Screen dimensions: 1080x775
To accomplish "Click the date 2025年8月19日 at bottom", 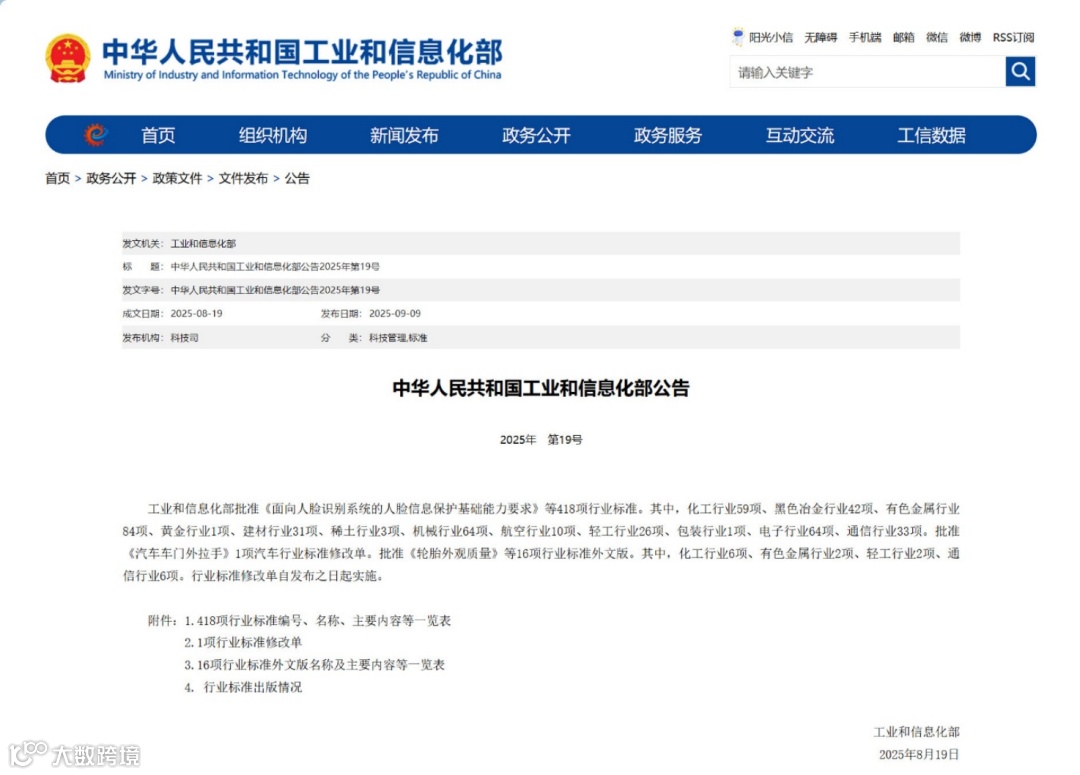I will [x=919, y=754].
